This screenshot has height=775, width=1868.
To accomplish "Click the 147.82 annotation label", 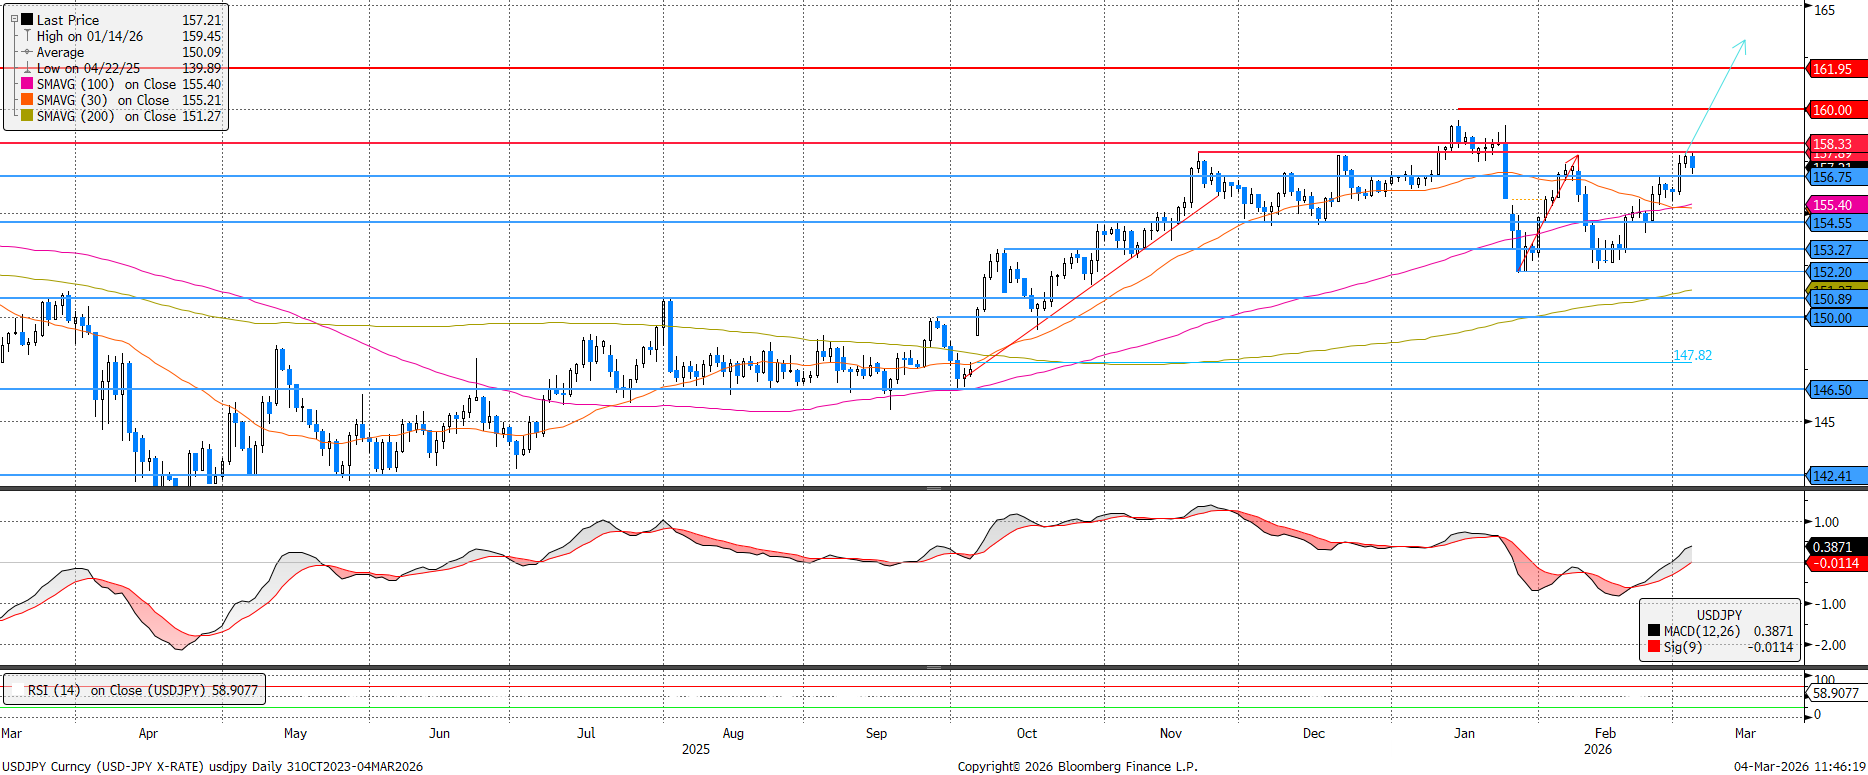I will pyautogui.click(x=1692, y=355).
